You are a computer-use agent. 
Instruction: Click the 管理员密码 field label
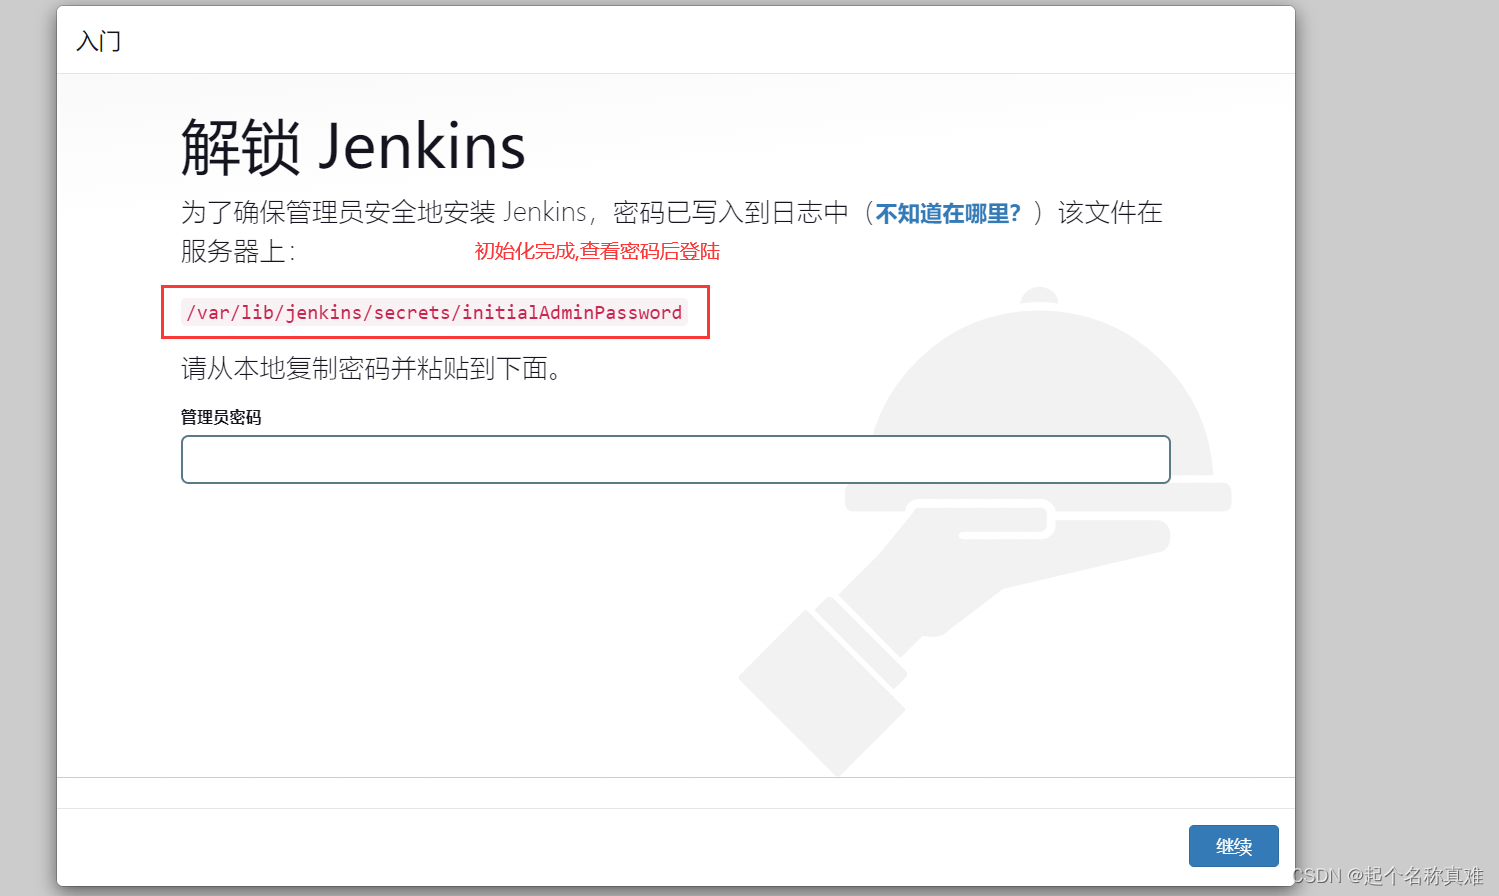(221, 417)
